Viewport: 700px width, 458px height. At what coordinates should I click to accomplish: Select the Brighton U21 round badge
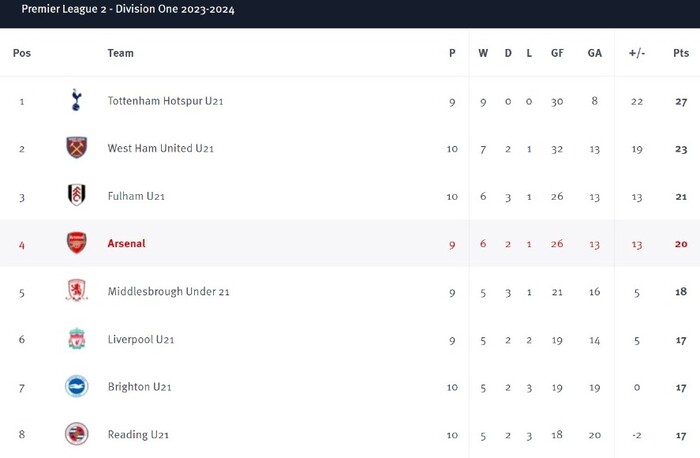point(76,387)
